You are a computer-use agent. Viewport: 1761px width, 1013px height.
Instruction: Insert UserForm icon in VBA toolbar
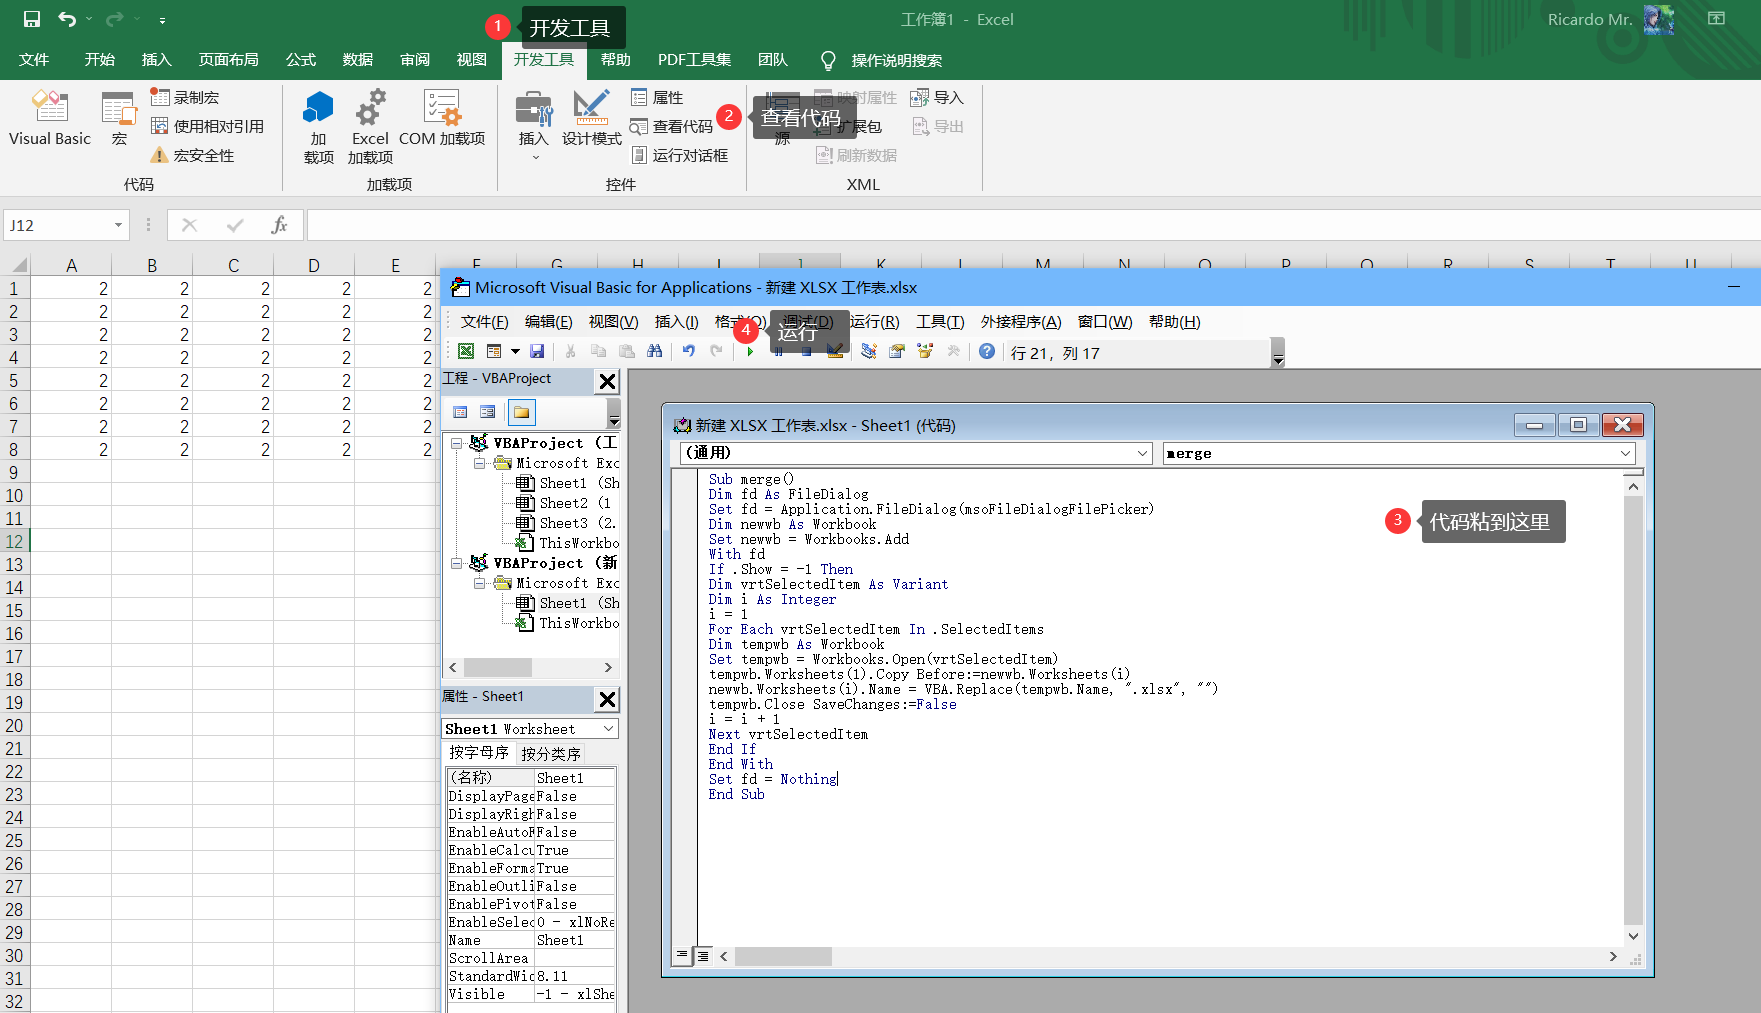click(x=494, y=351)
